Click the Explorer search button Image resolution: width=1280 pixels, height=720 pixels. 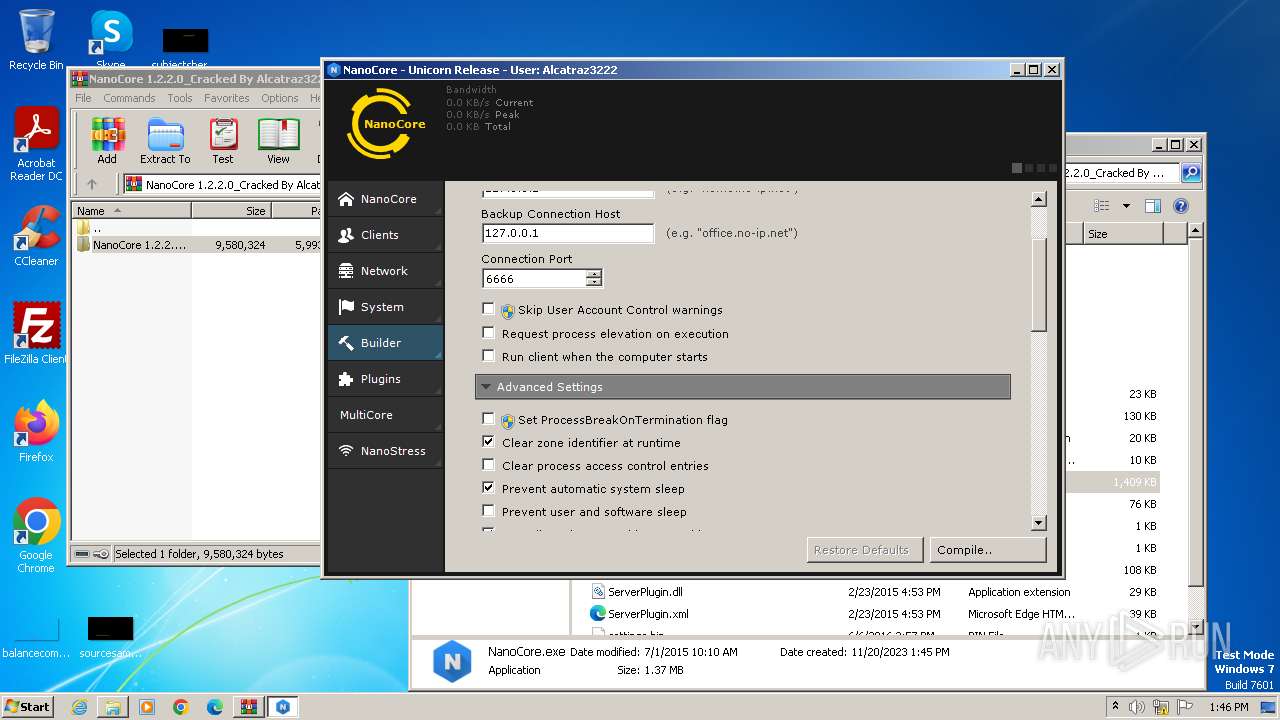click(1190, 173)
